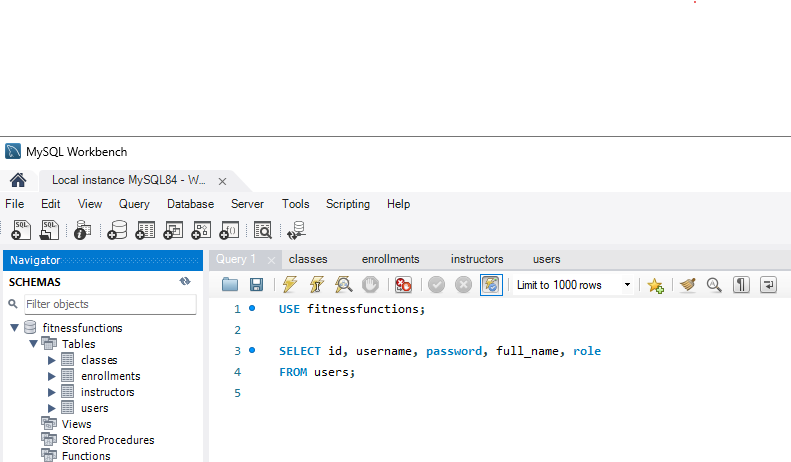Open the Limit to 1000 rows dropdown
Screen dimensions: 791x462
pos(627,285)
